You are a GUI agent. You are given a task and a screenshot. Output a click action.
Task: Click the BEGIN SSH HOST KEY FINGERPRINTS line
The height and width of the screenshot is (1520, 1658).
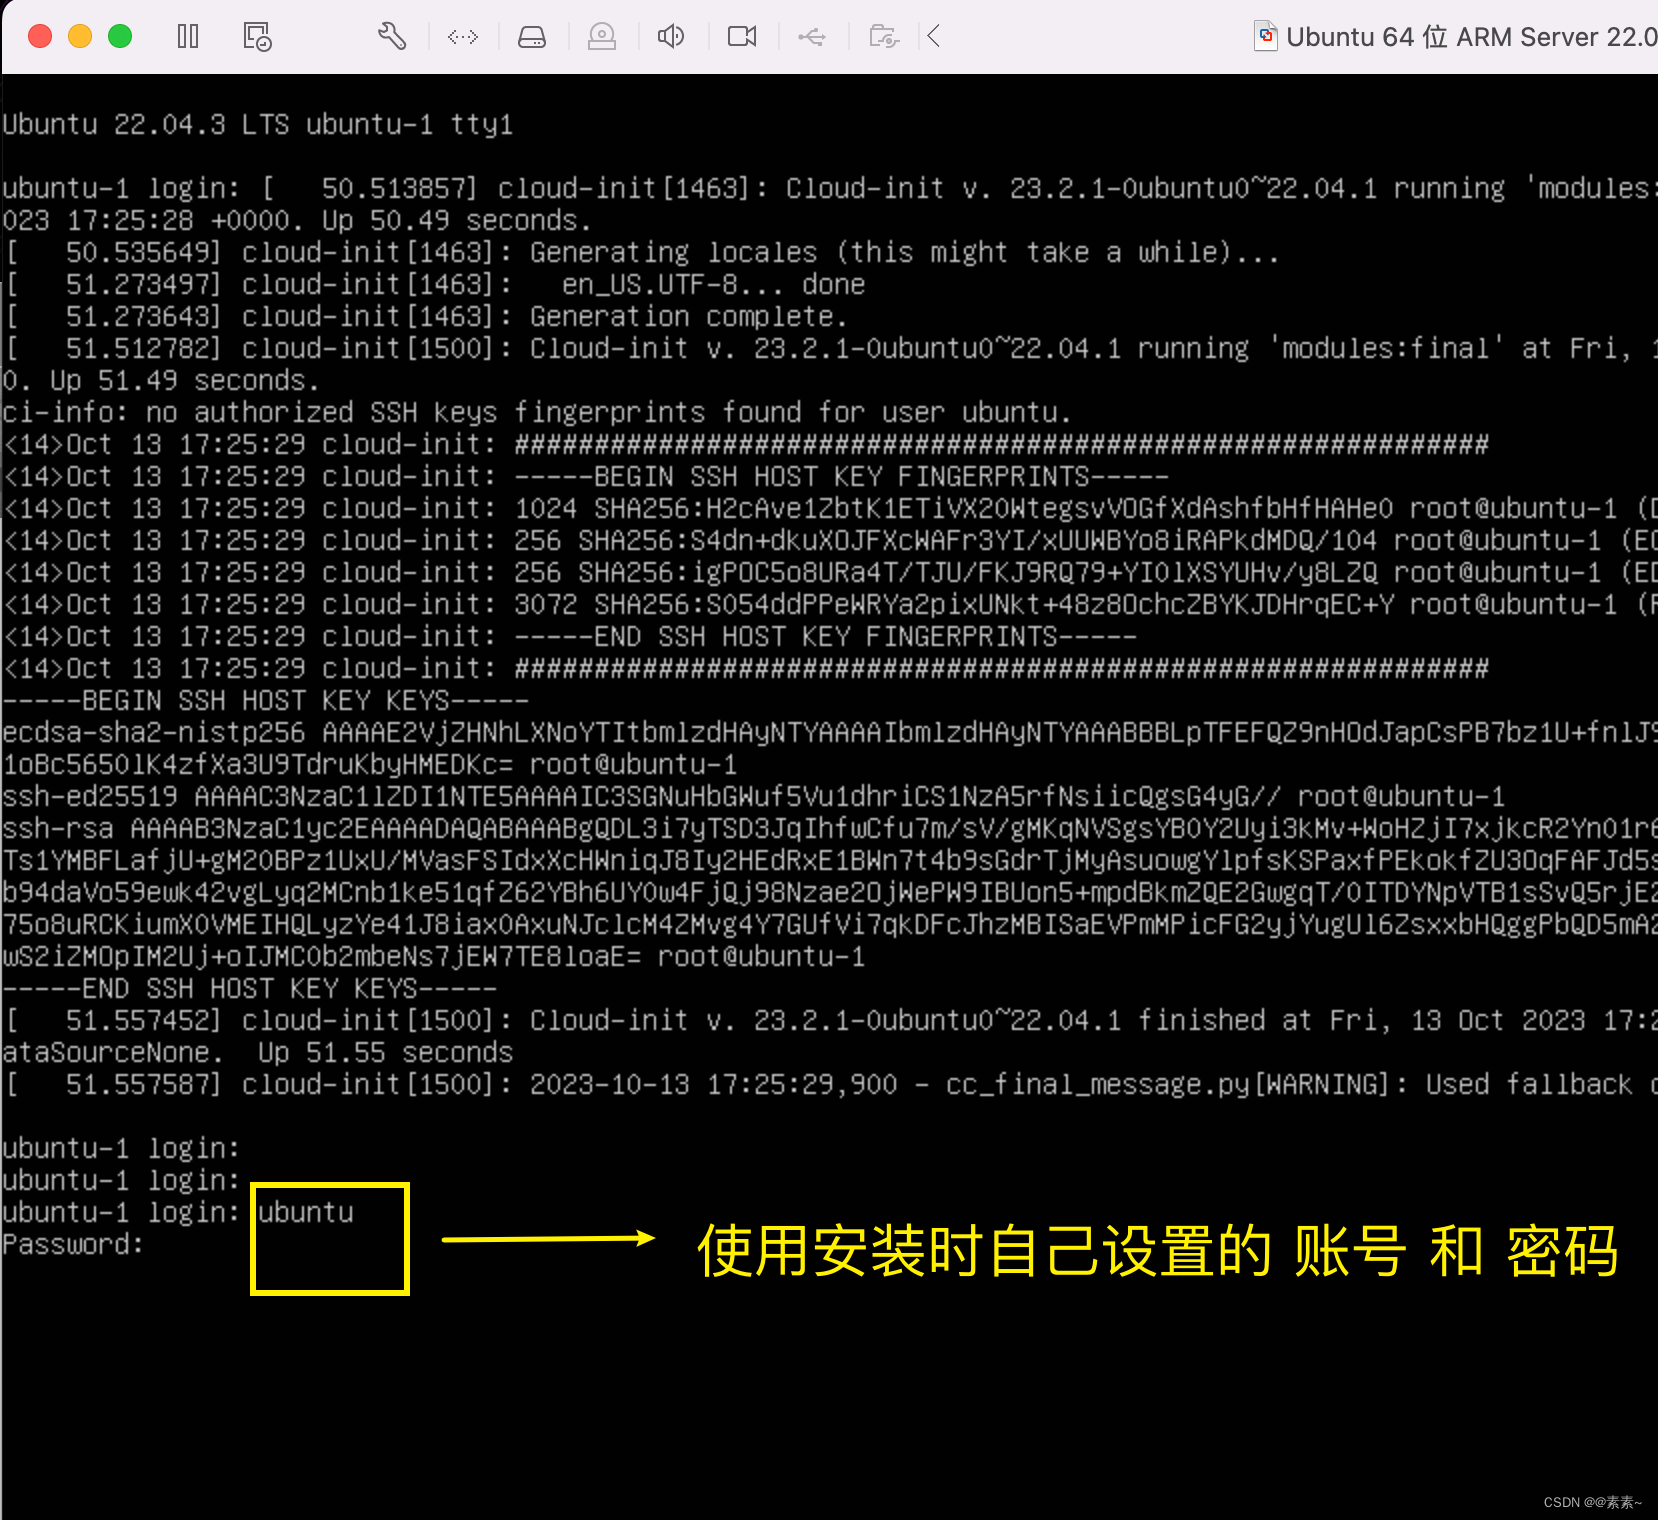coord(586,477)
